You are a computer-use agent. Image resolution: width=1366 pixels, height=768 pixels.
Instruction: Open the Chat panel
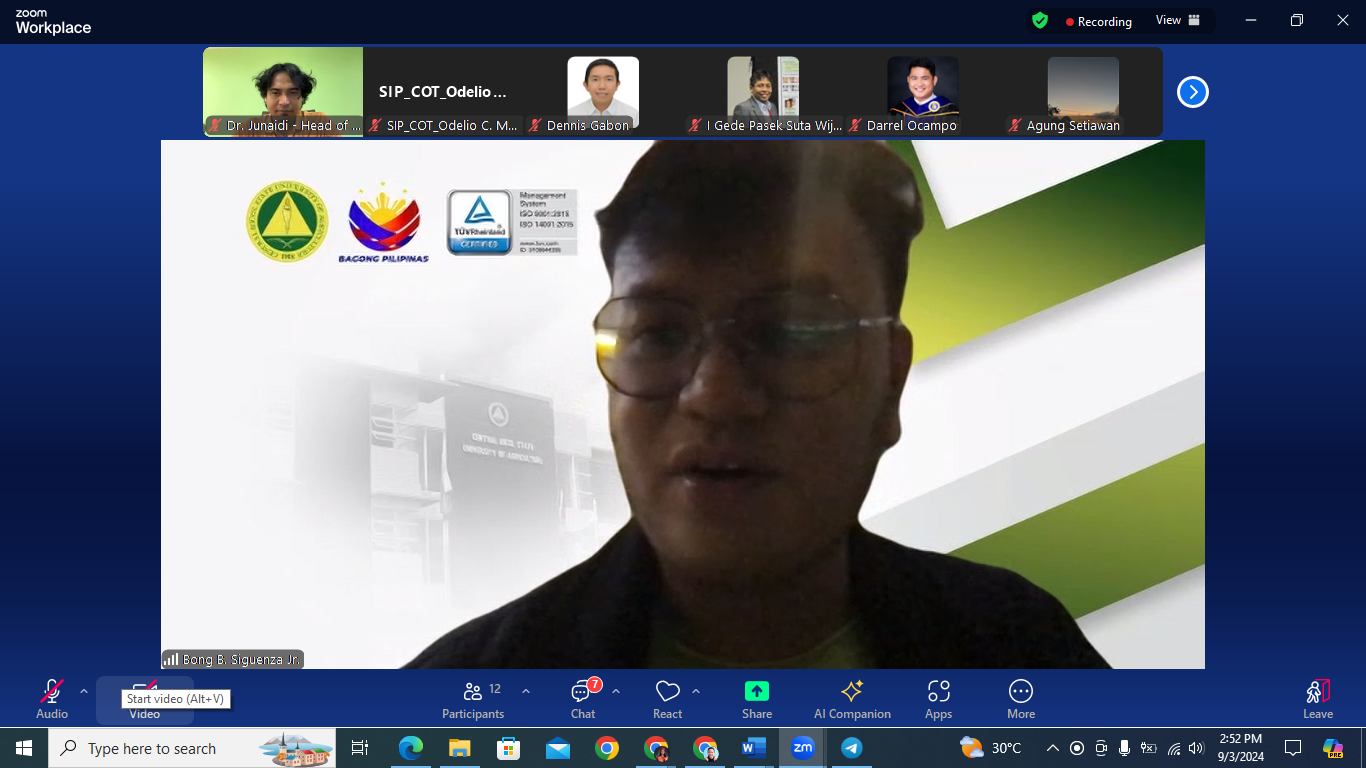tap(583, 699)
